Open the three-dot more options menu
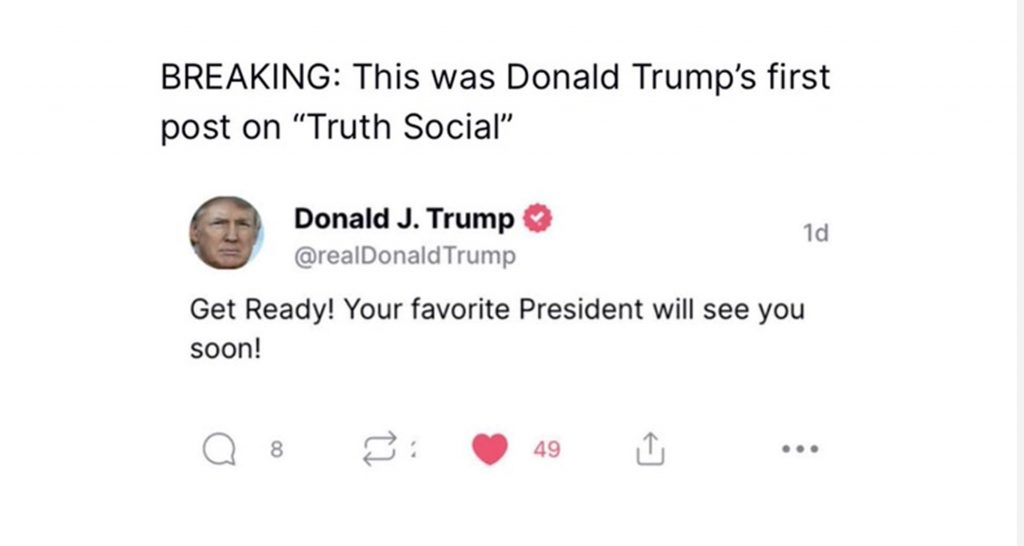1024x546 pixels. click(x=800, y=451)
